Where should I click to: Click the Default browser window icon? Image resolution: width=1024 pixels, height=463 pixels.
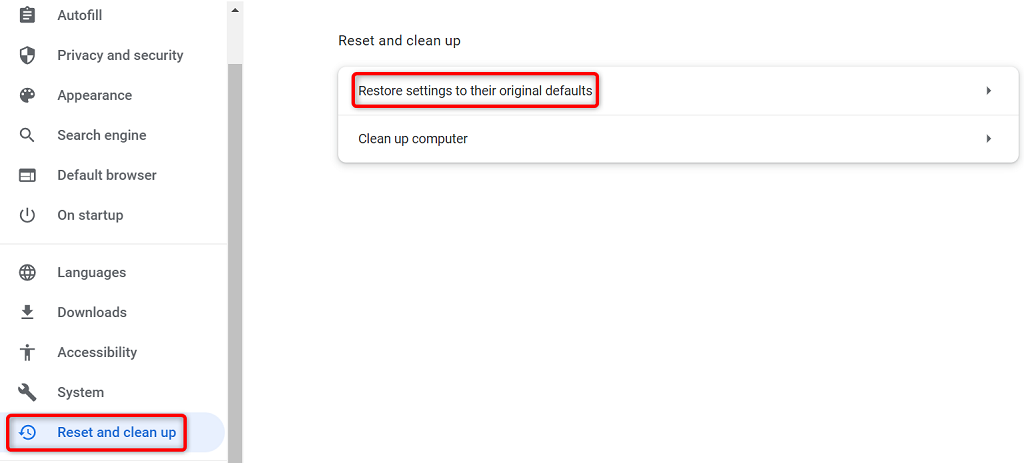pos(27,175)
